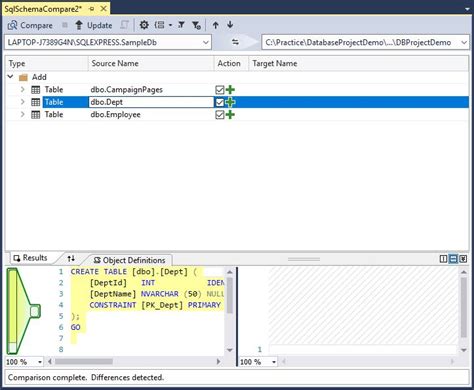This screenshot has height=390, width=474.
Task: Collapse the definitions pane icon
Action: (463, 259)
